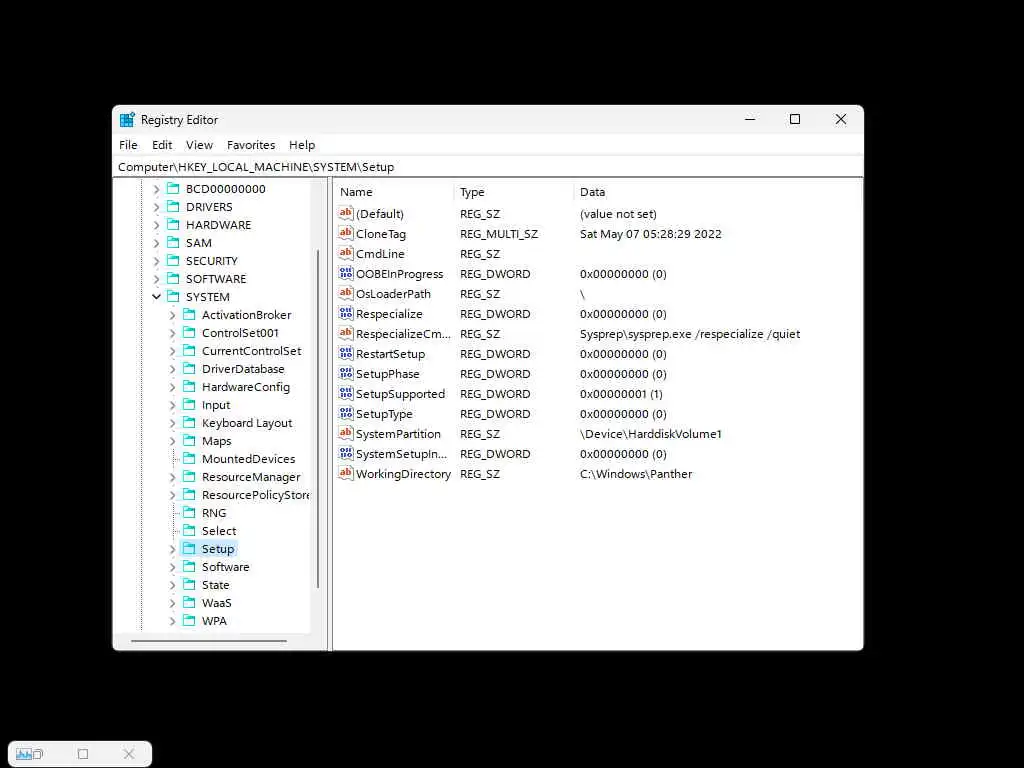The height and width of the screenshot is (768, 1024).
Task: Collapse the SYSTEM key
Action: coord(156,296)
